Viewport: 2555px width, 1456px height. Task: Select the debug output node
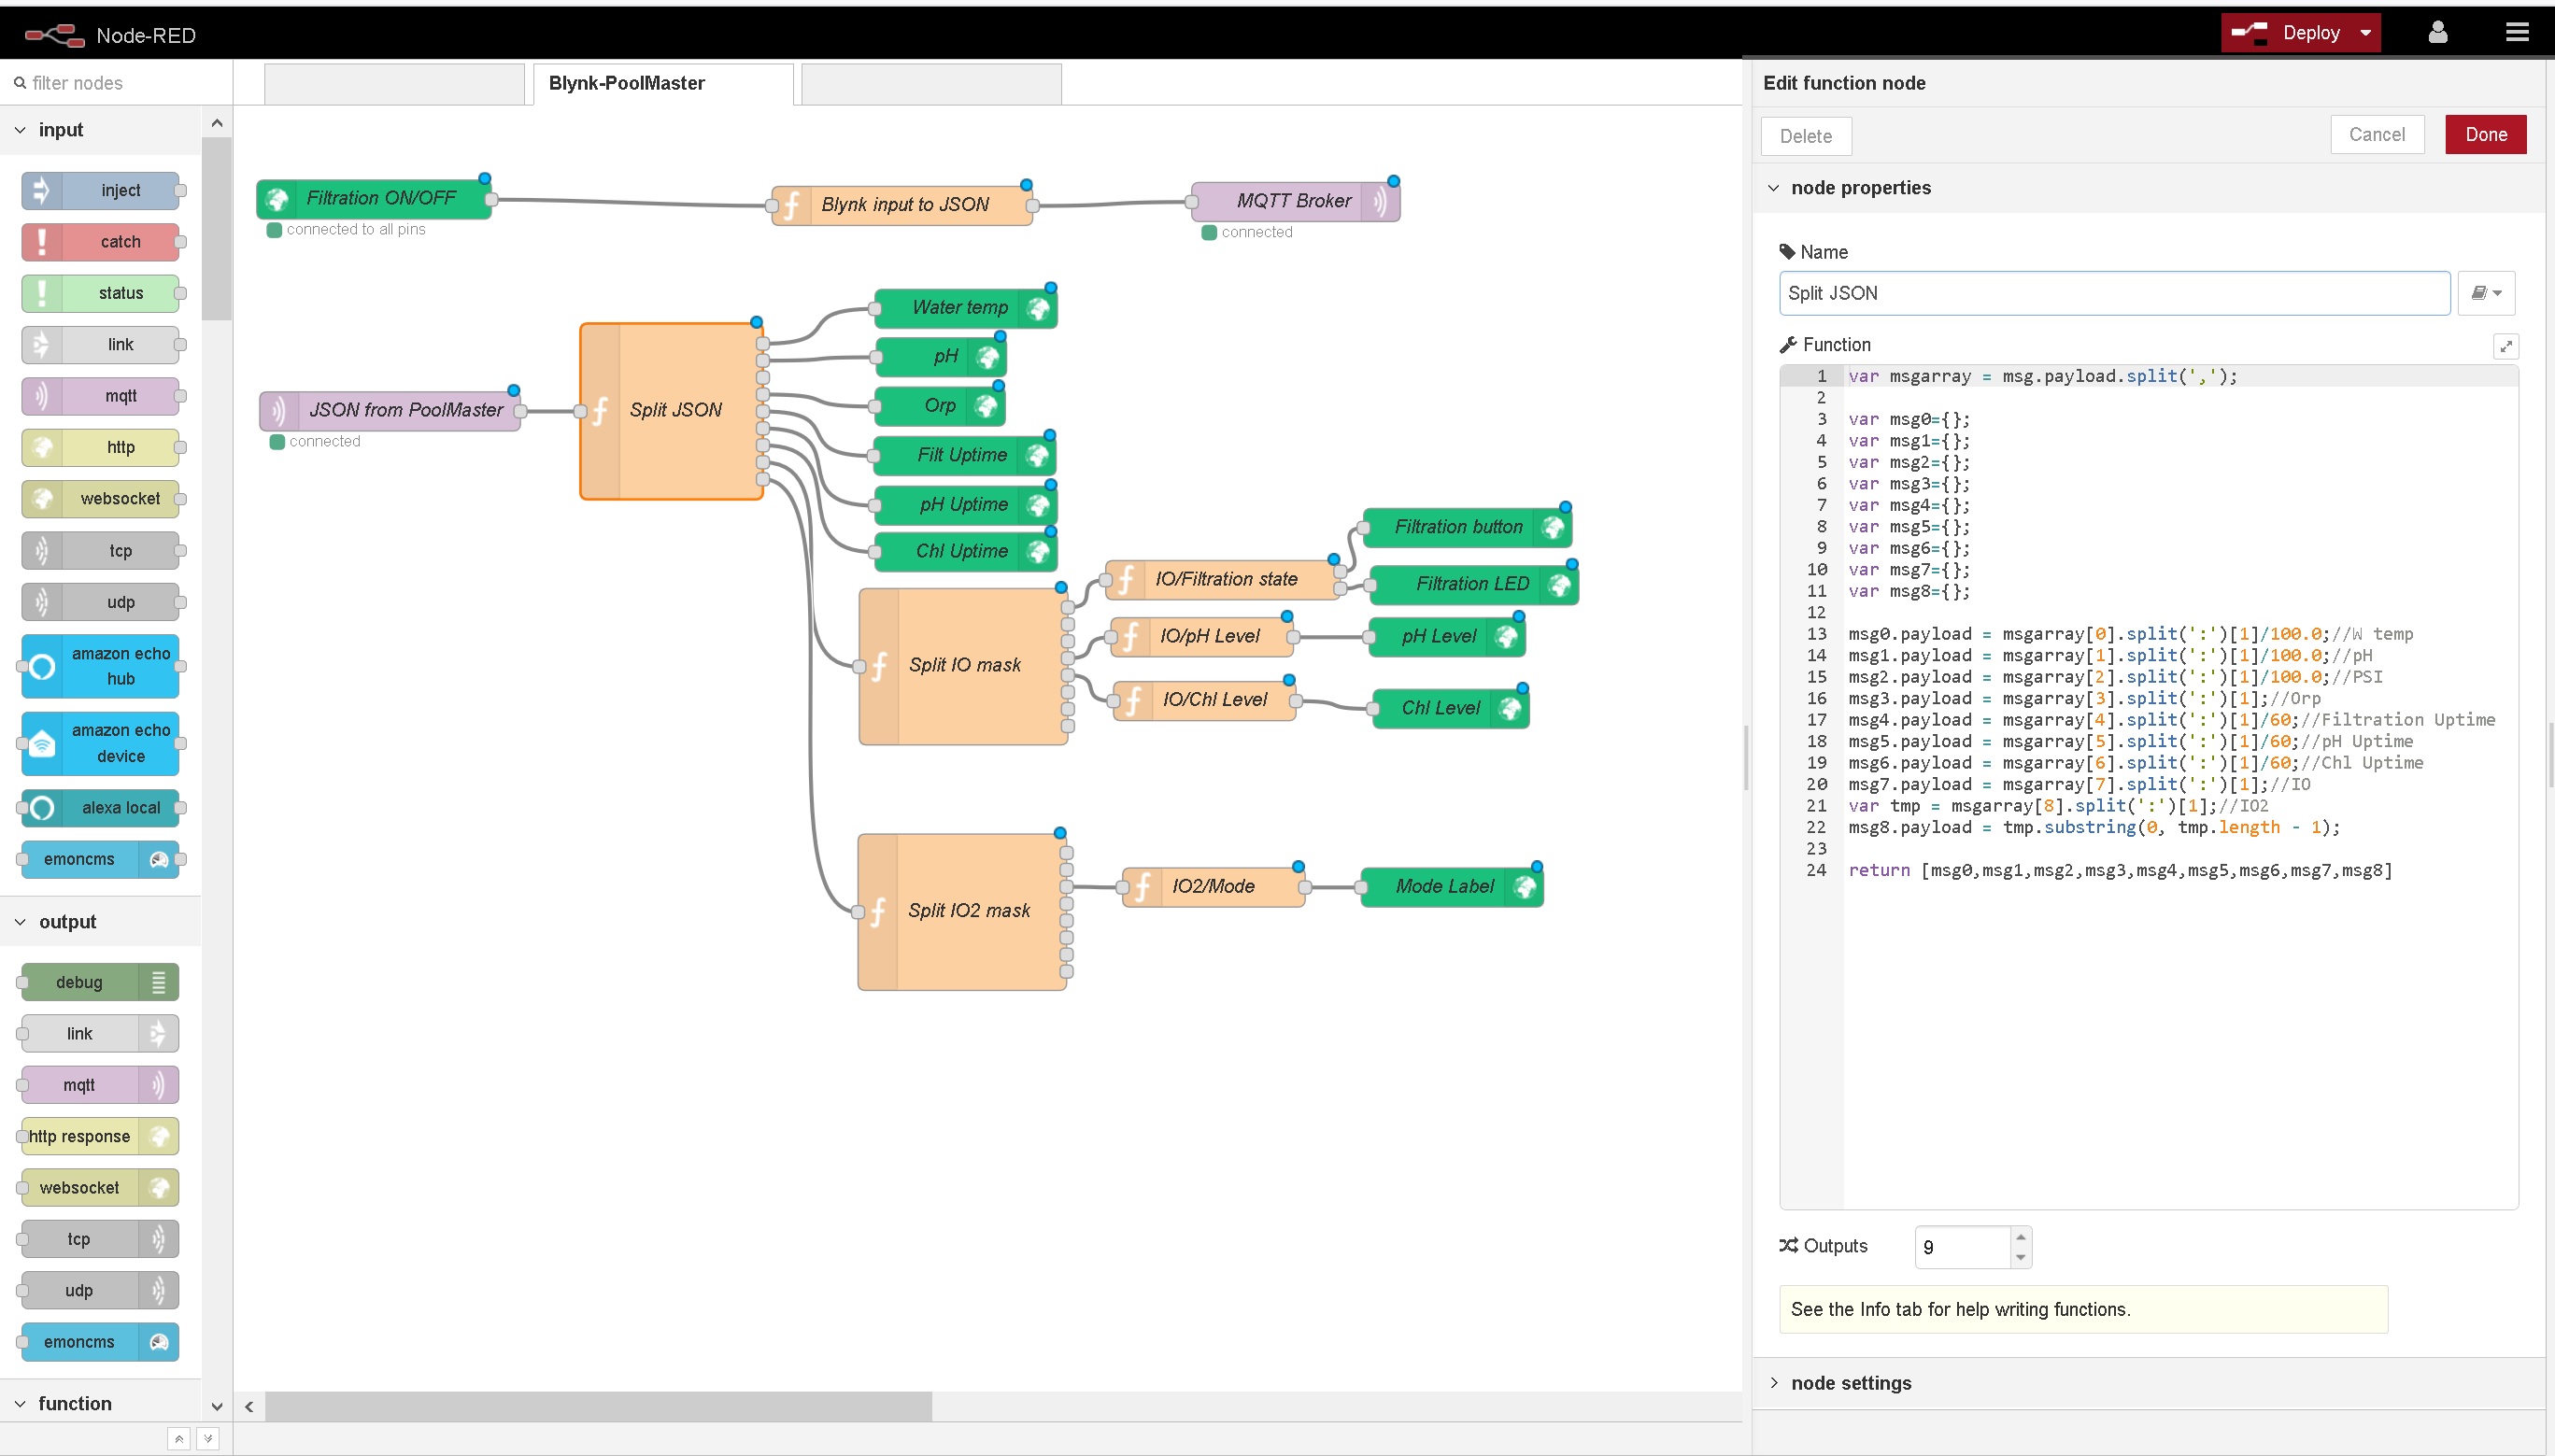pyautogui.click(x=100, y=982)
